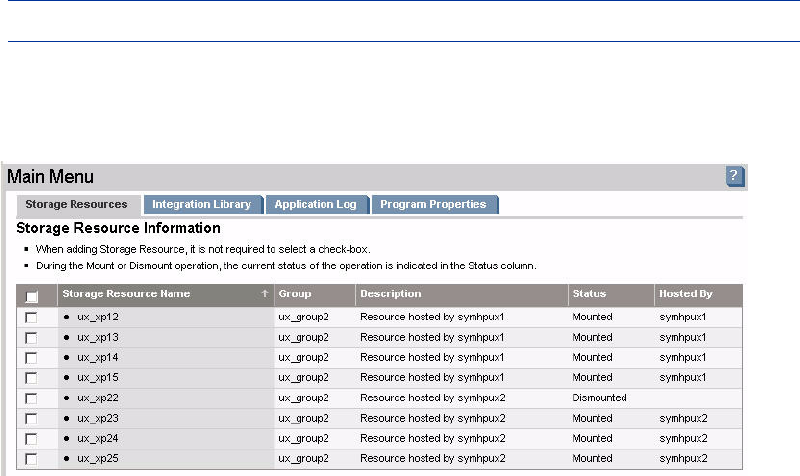Select the Storage Resources tab
The image size is (800, 476).
[76, 204]
